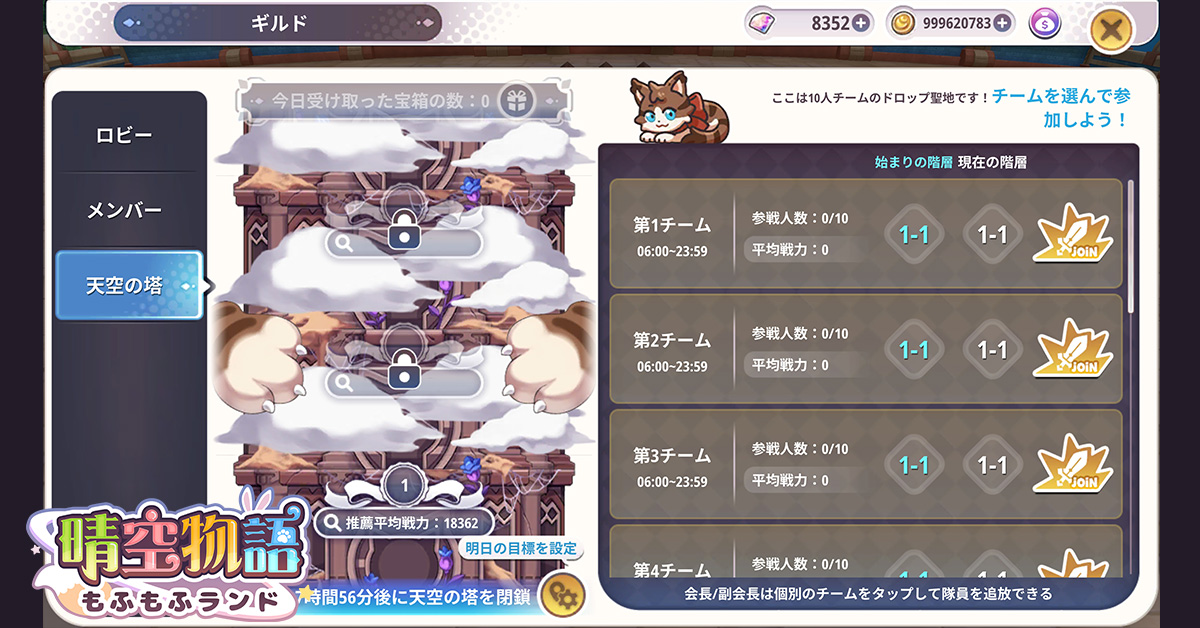Click the JOIN sword icon for 第1チーム
The width and height of the screenshot is (1200, 628).
coord(1073,234)
